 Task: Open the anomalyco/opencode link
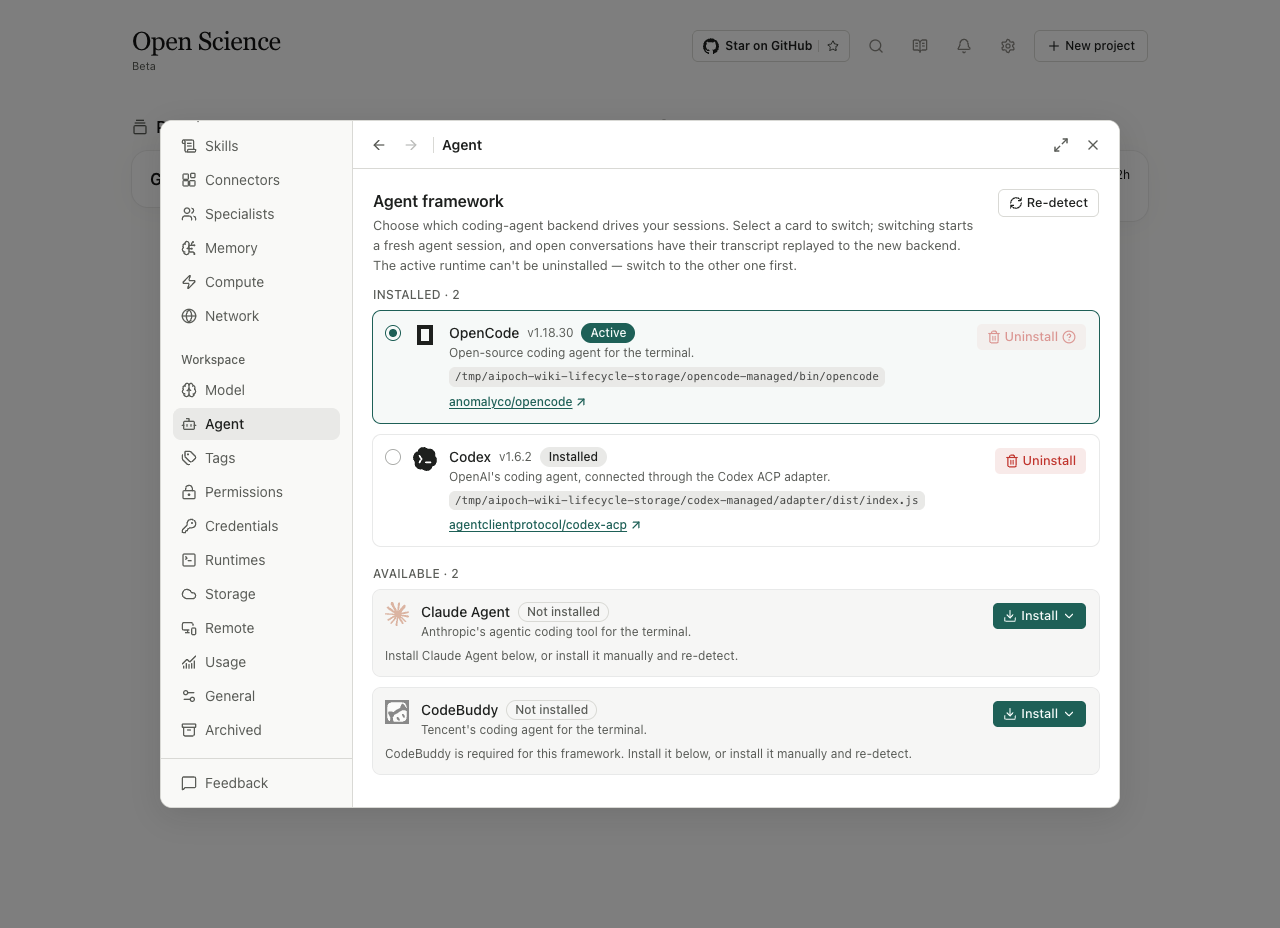pyautogui.click(x=517, y=402)
